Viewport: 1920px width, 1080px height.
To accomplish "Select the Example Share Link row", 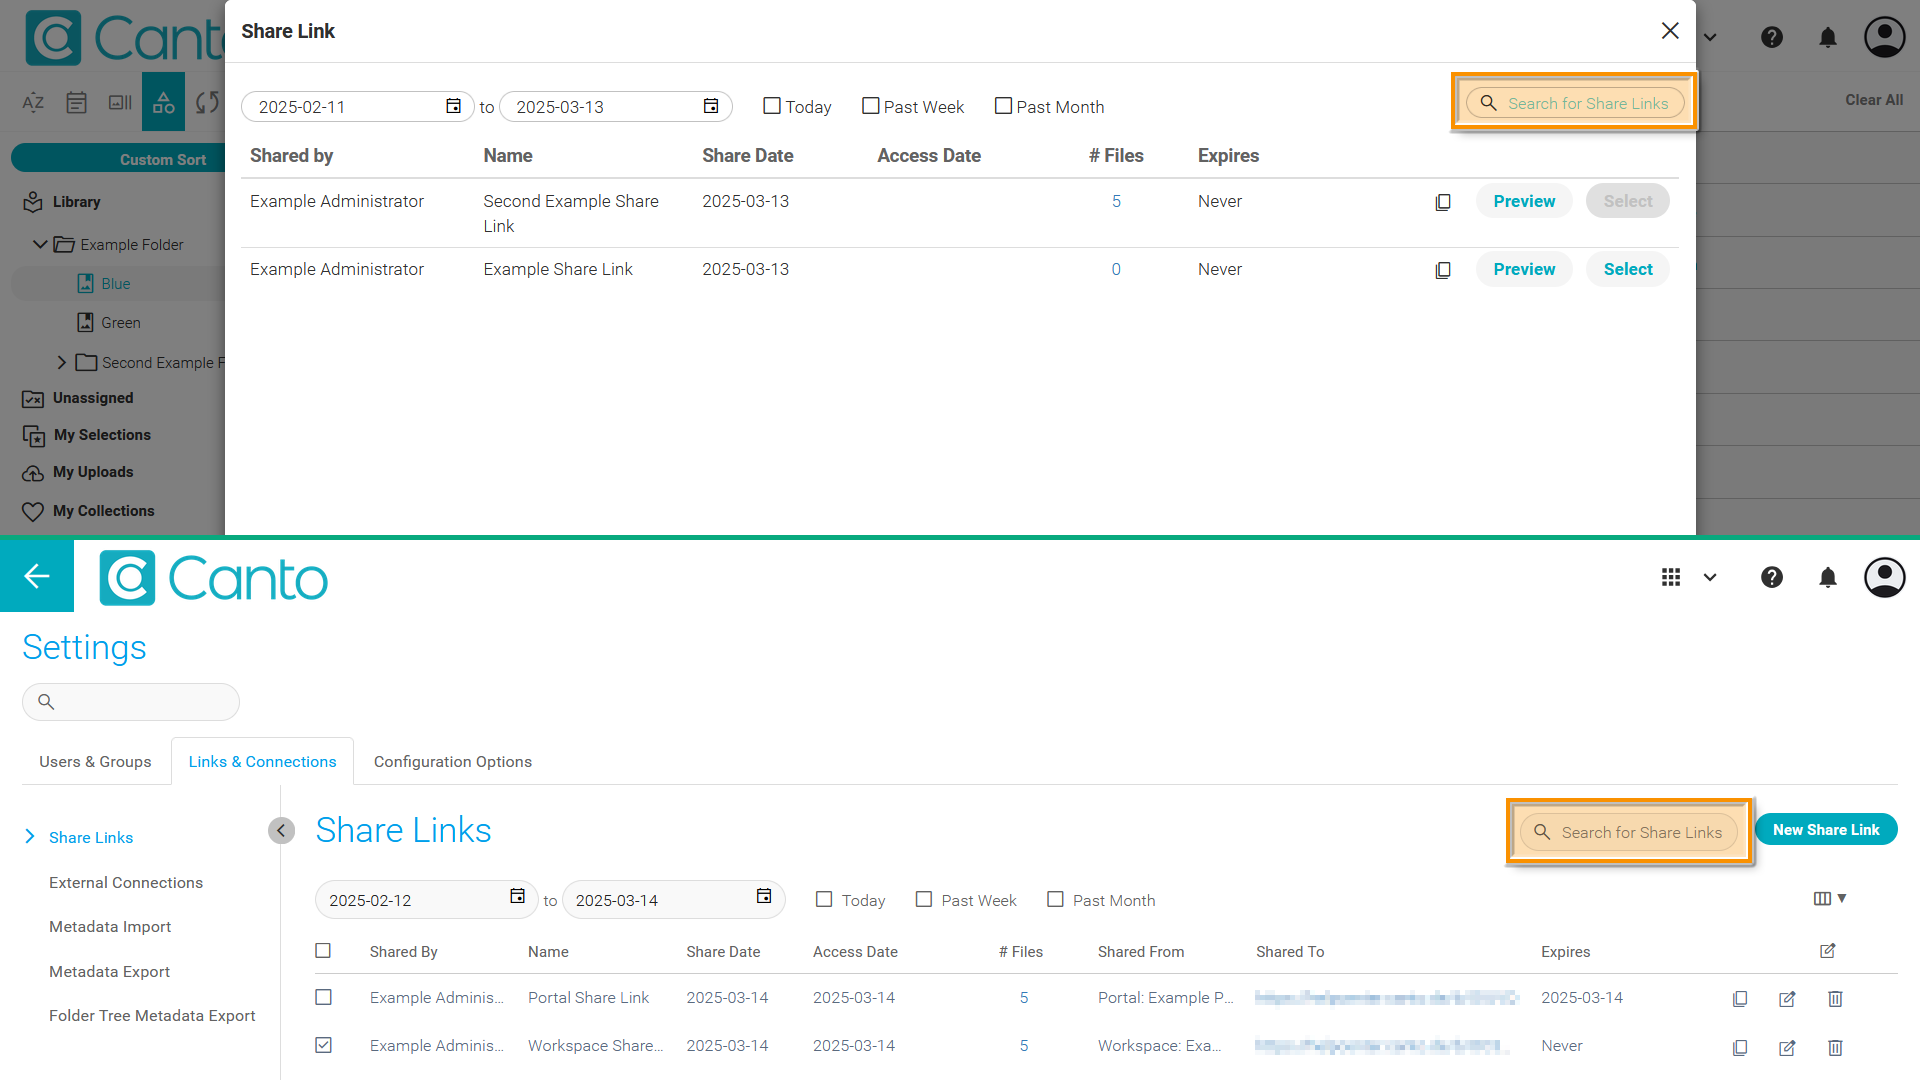I will (1627, 269).
